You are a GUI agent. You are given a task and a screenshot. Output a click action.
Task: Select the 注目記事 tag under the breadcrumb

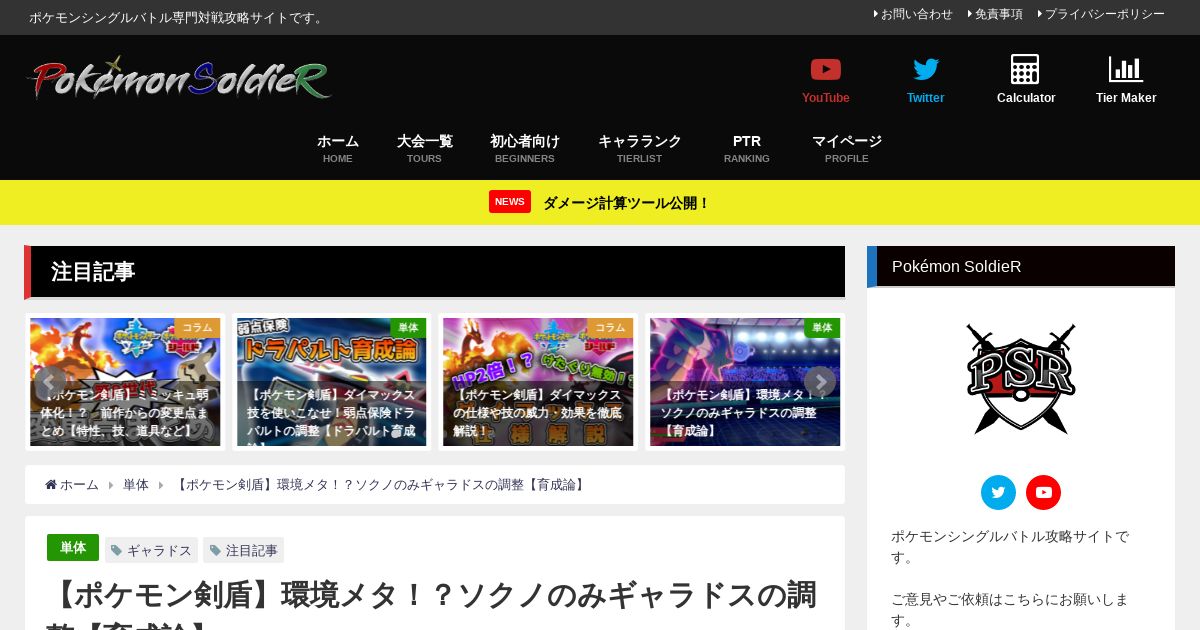(x=243, y=550)
